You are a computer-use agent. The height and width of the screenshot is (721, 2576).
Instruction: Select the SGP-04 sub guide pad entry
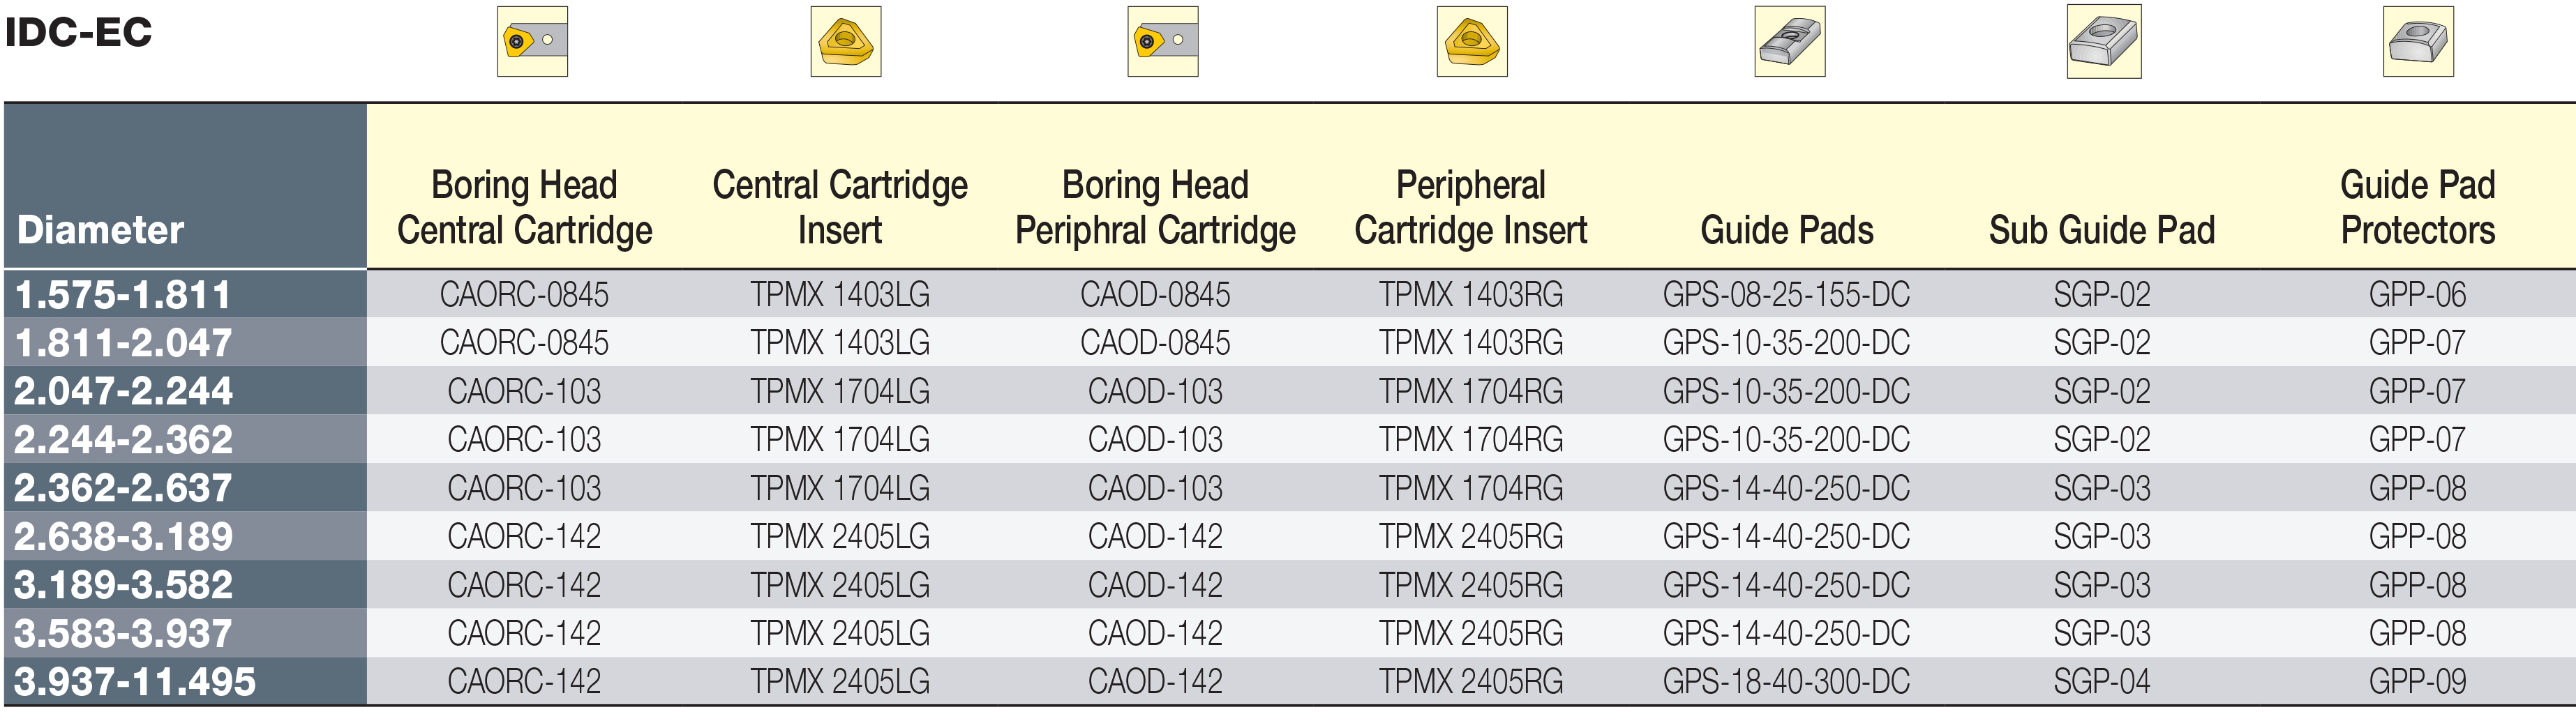(x=2102, y=681)
